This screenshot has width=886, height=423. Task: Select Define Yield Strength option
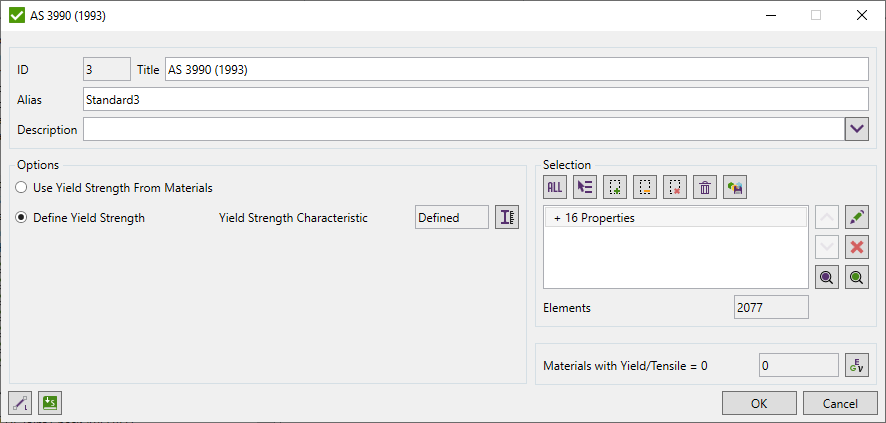(x=22, y=217)
